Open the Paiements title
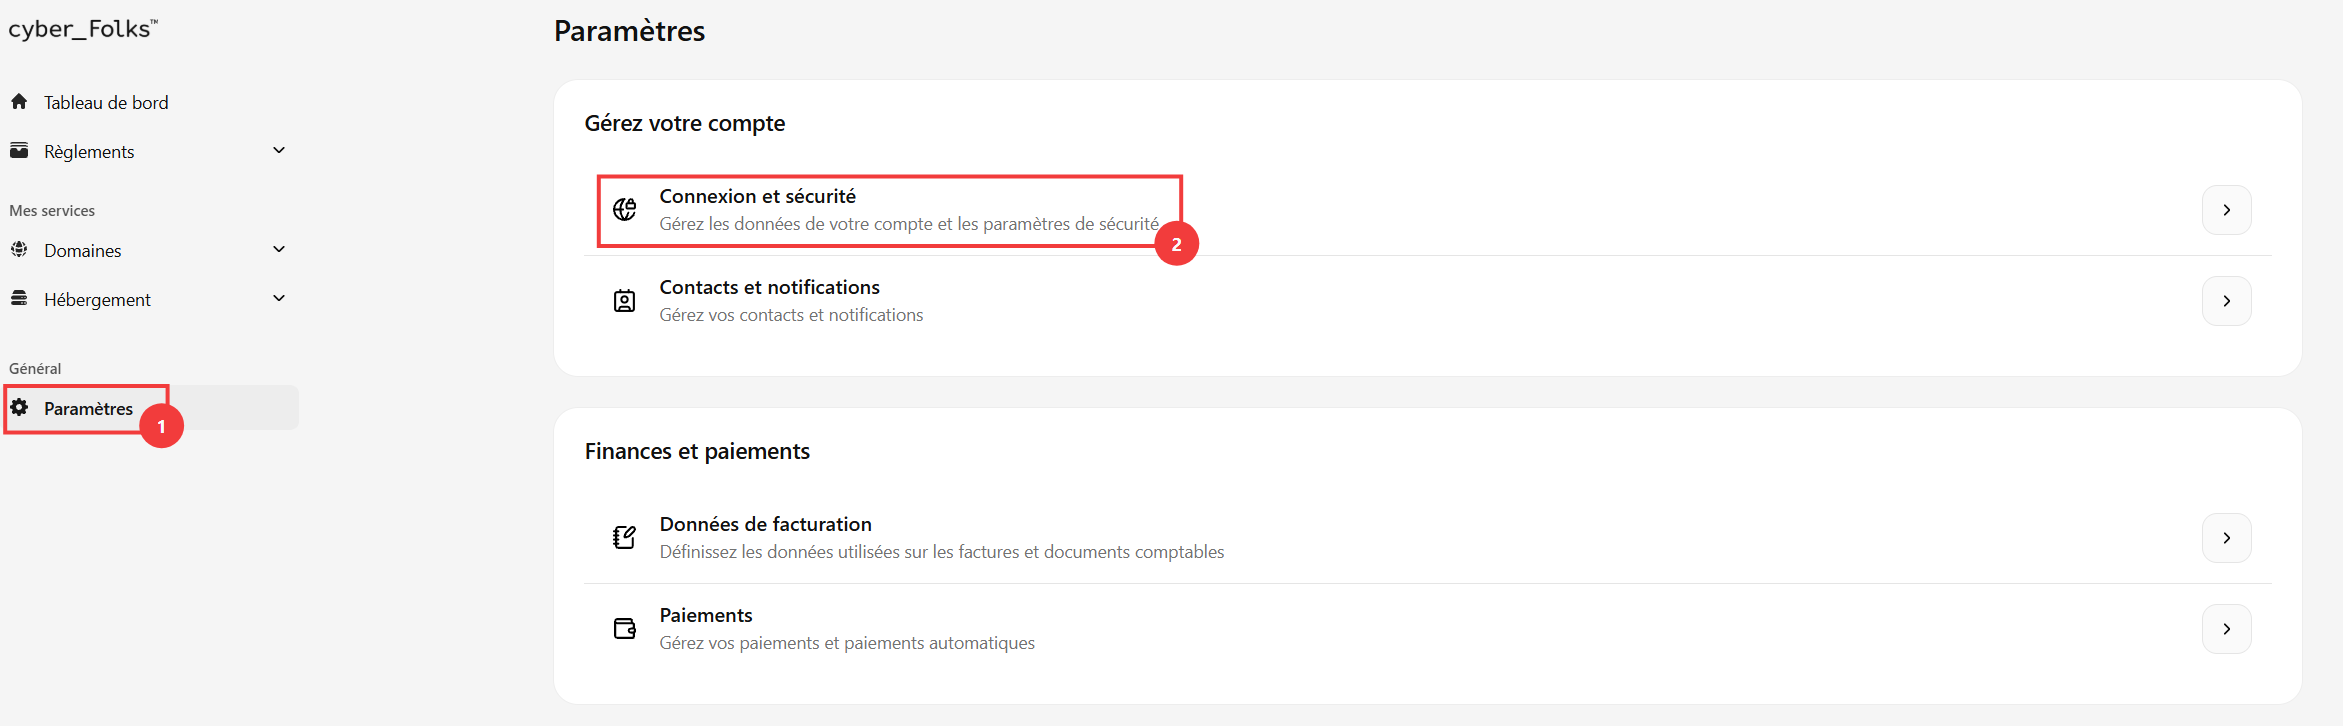 click(x=706, y=615)
